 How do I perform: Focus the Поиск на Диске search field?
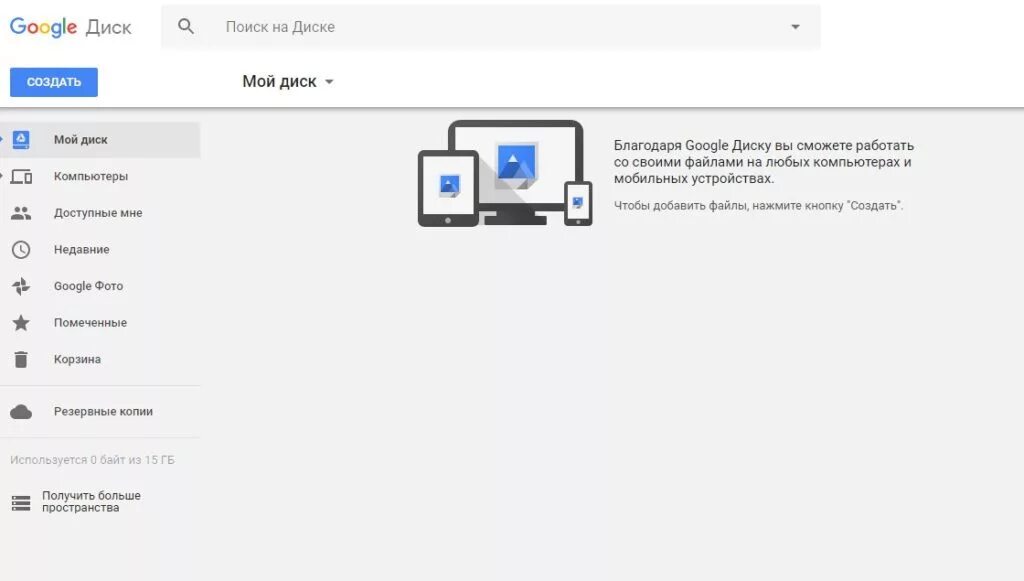point(490,27)
